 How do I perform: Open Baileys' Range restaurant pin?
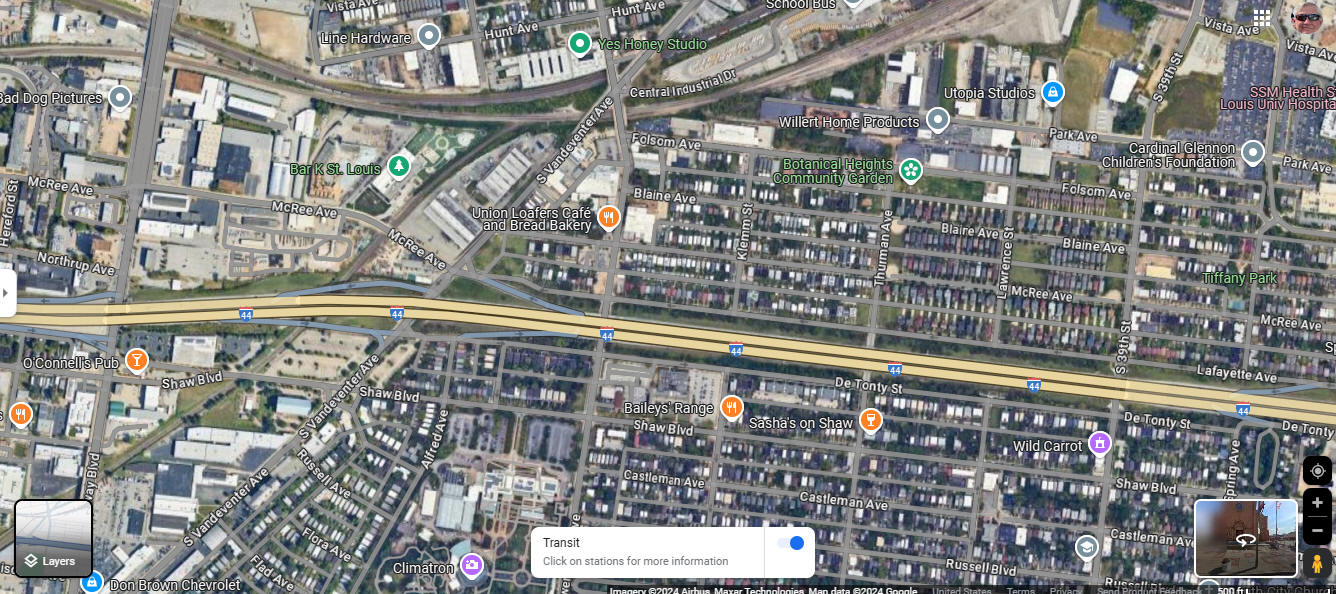pos(732,407)
